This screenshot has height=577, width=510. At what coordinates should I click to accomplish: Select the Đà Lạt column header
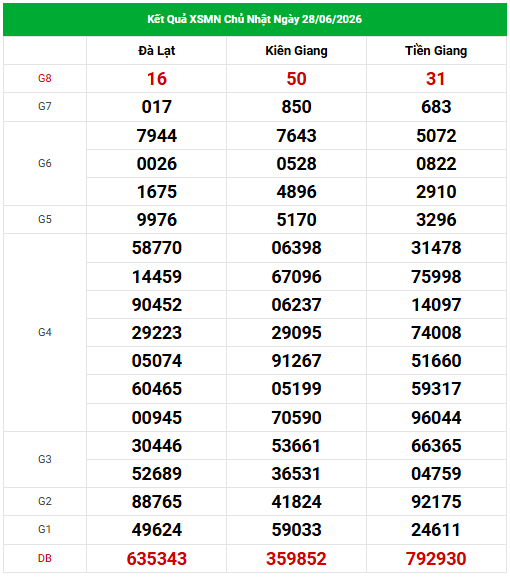(157, 51)
